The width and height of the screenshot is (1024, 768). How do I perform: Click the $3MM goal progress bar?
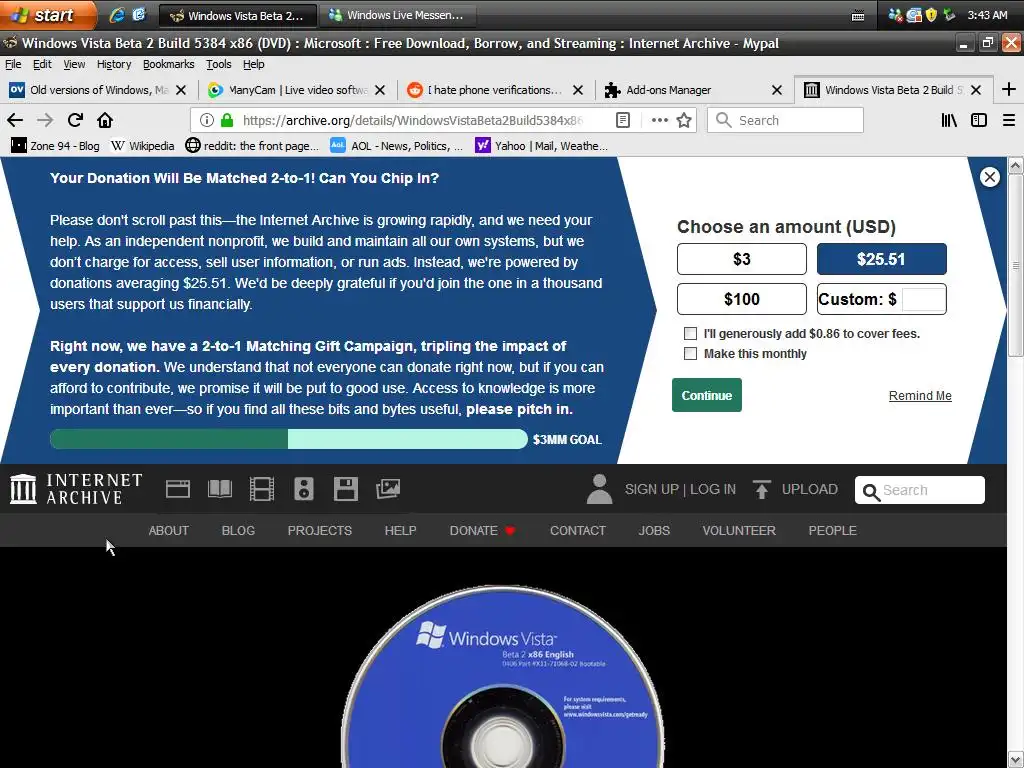(289, 439)
